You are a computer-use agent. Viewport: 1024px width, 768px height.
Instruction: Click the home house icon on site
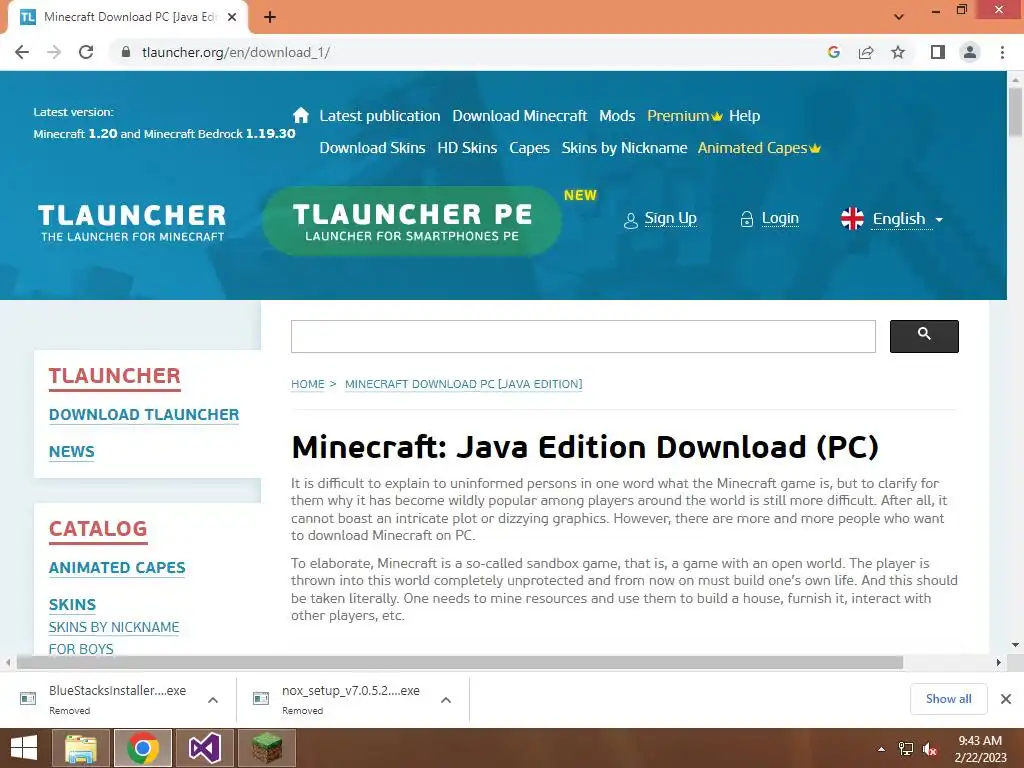pyautogui.click(x=300, y=116)
